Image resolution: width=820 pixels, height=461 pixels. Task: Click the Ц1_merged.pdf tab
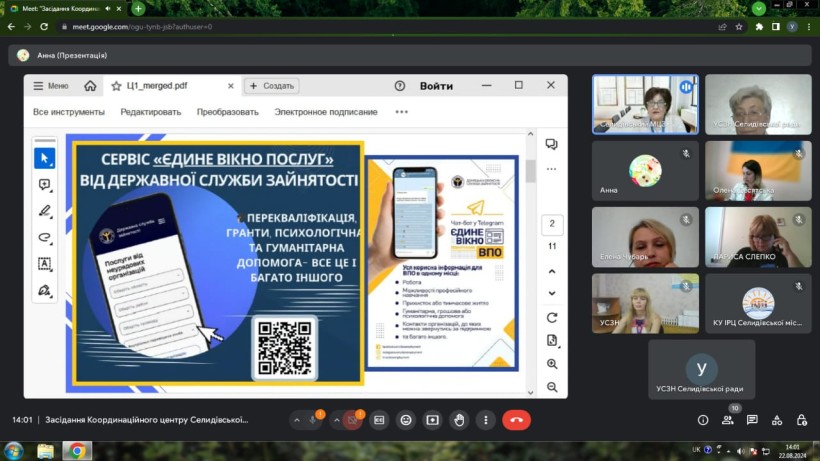pyautogui.click(x=173, y=86)
